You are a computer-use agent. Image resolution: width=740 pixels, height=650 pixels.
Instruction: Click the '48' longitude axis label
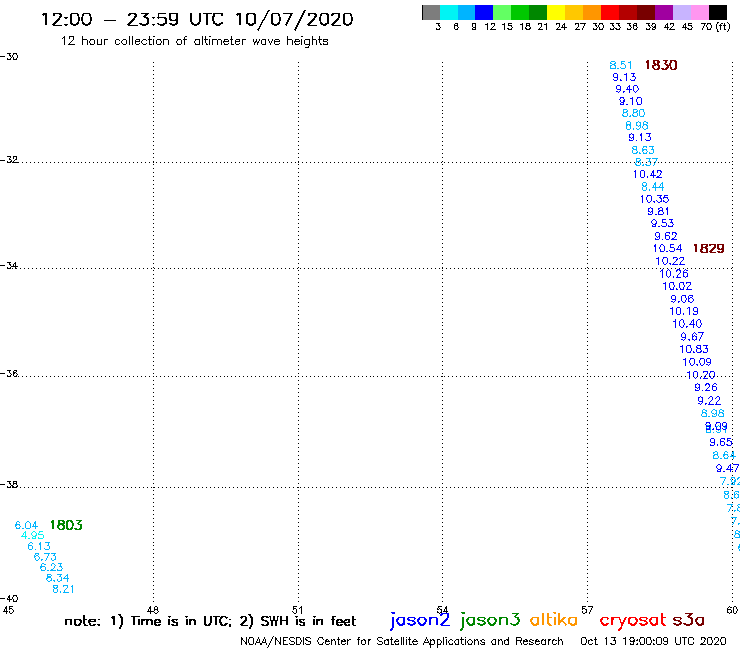(152, 610)
